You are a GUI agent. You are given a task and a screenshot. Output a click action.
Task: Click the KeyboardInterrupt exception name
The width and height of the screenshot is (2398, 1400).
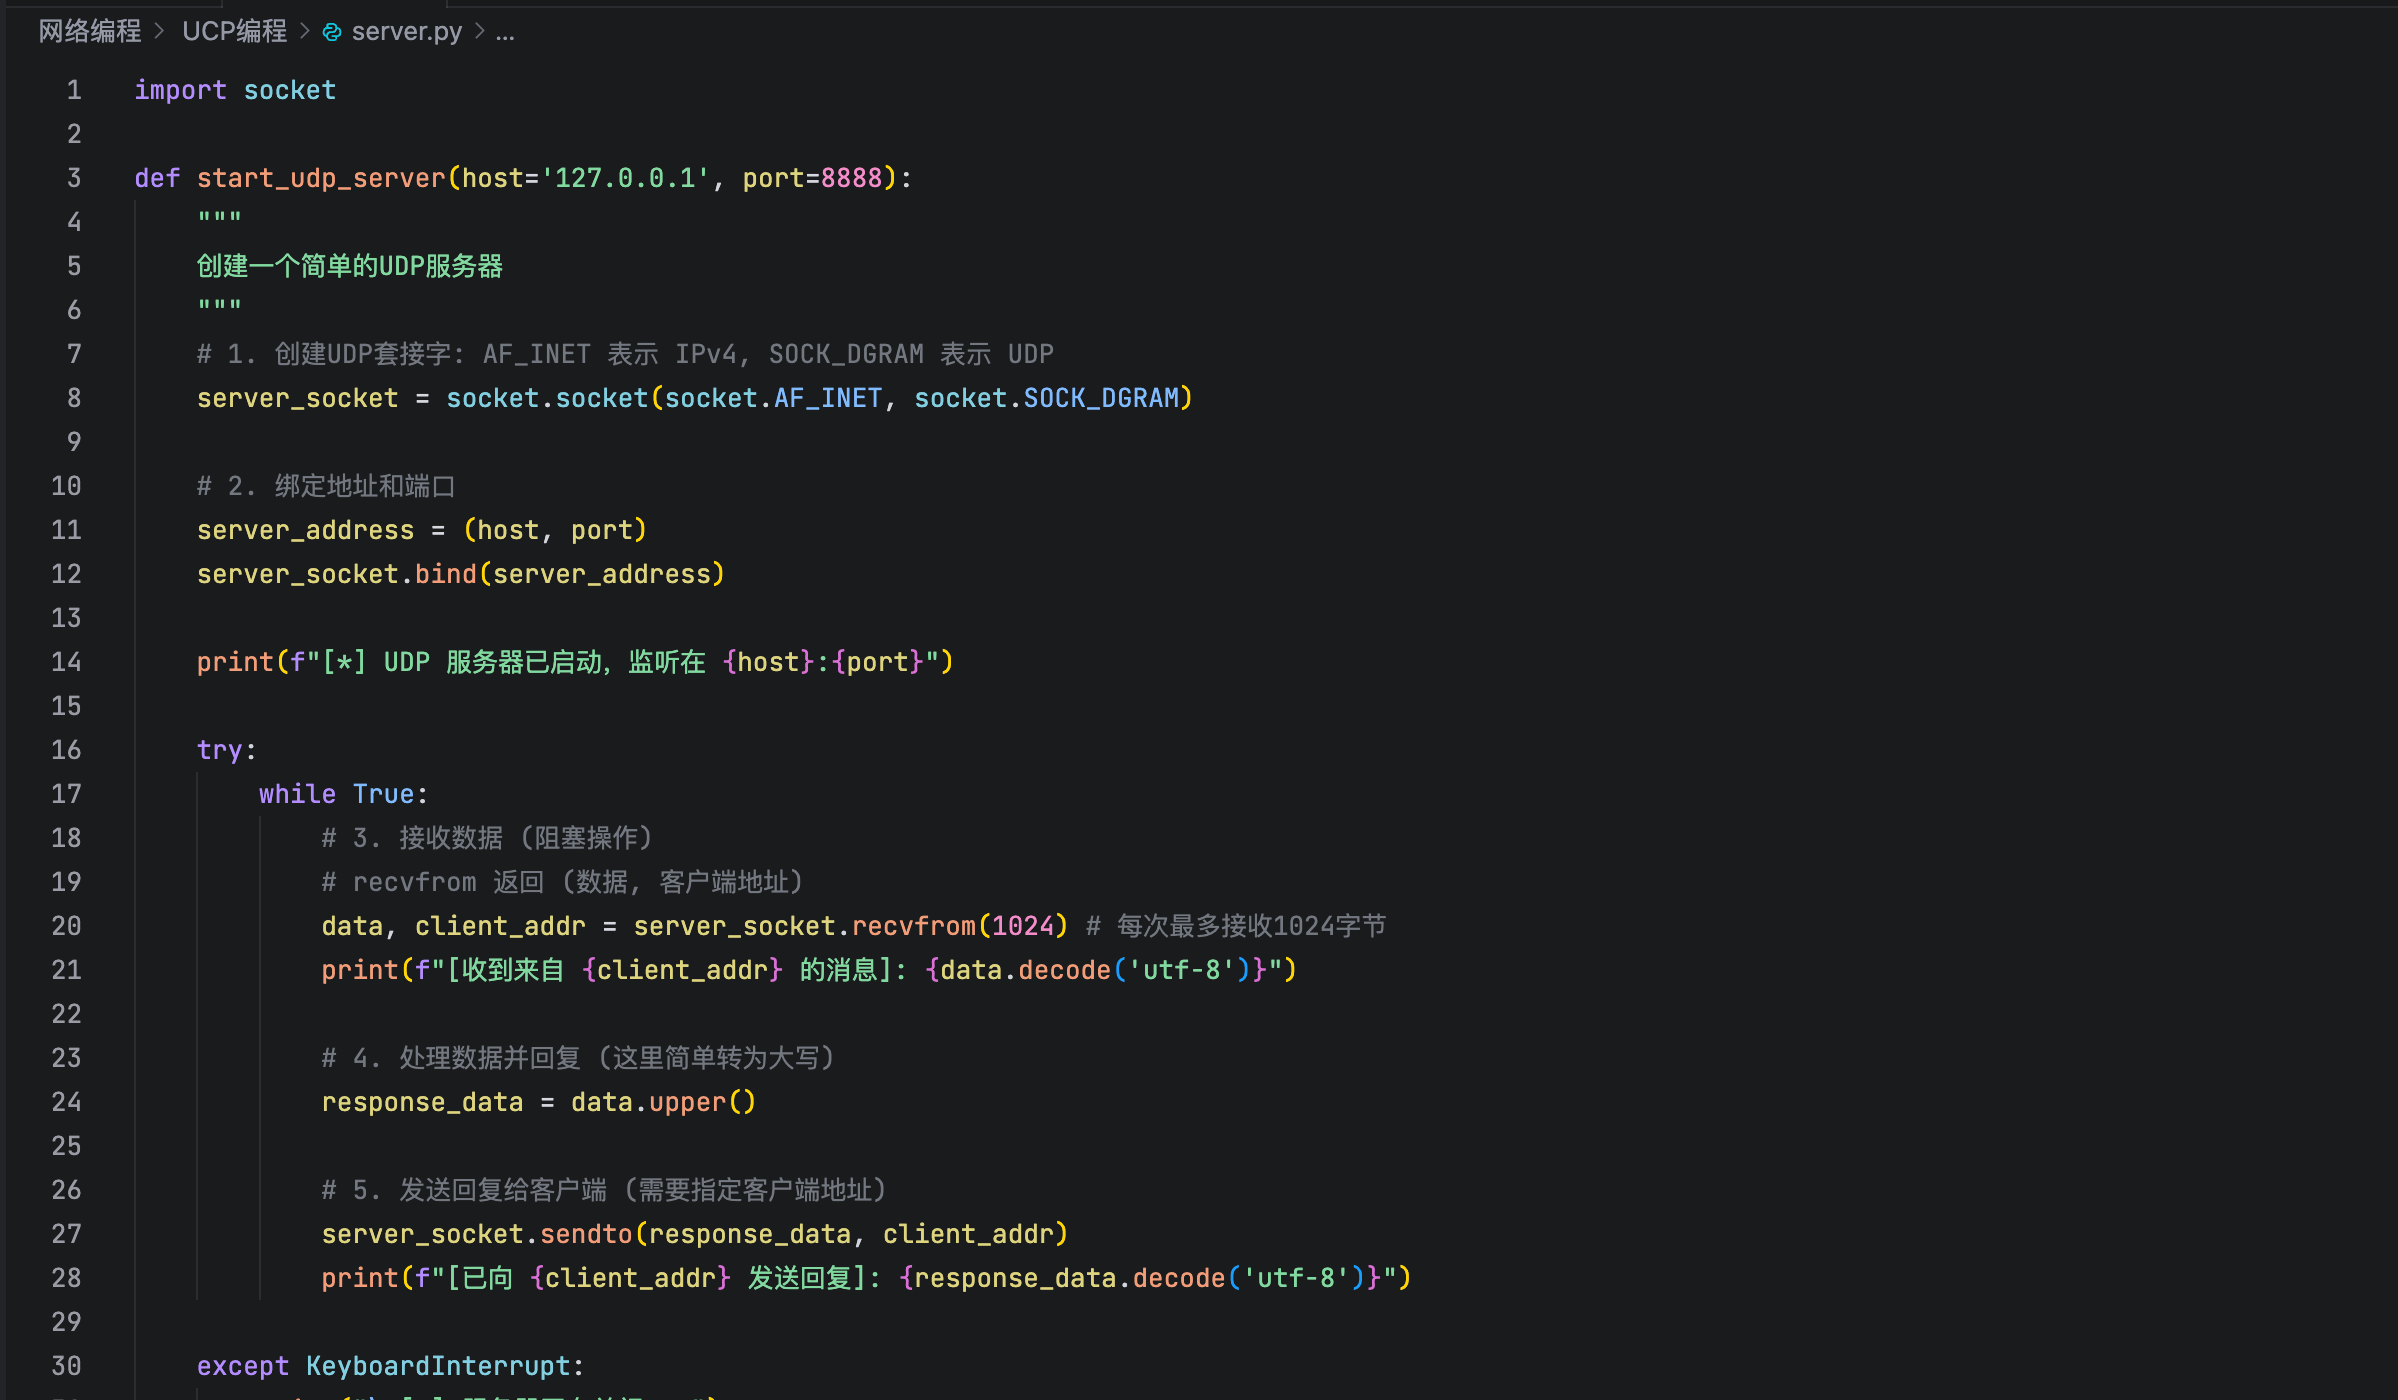coord(438,1366)
